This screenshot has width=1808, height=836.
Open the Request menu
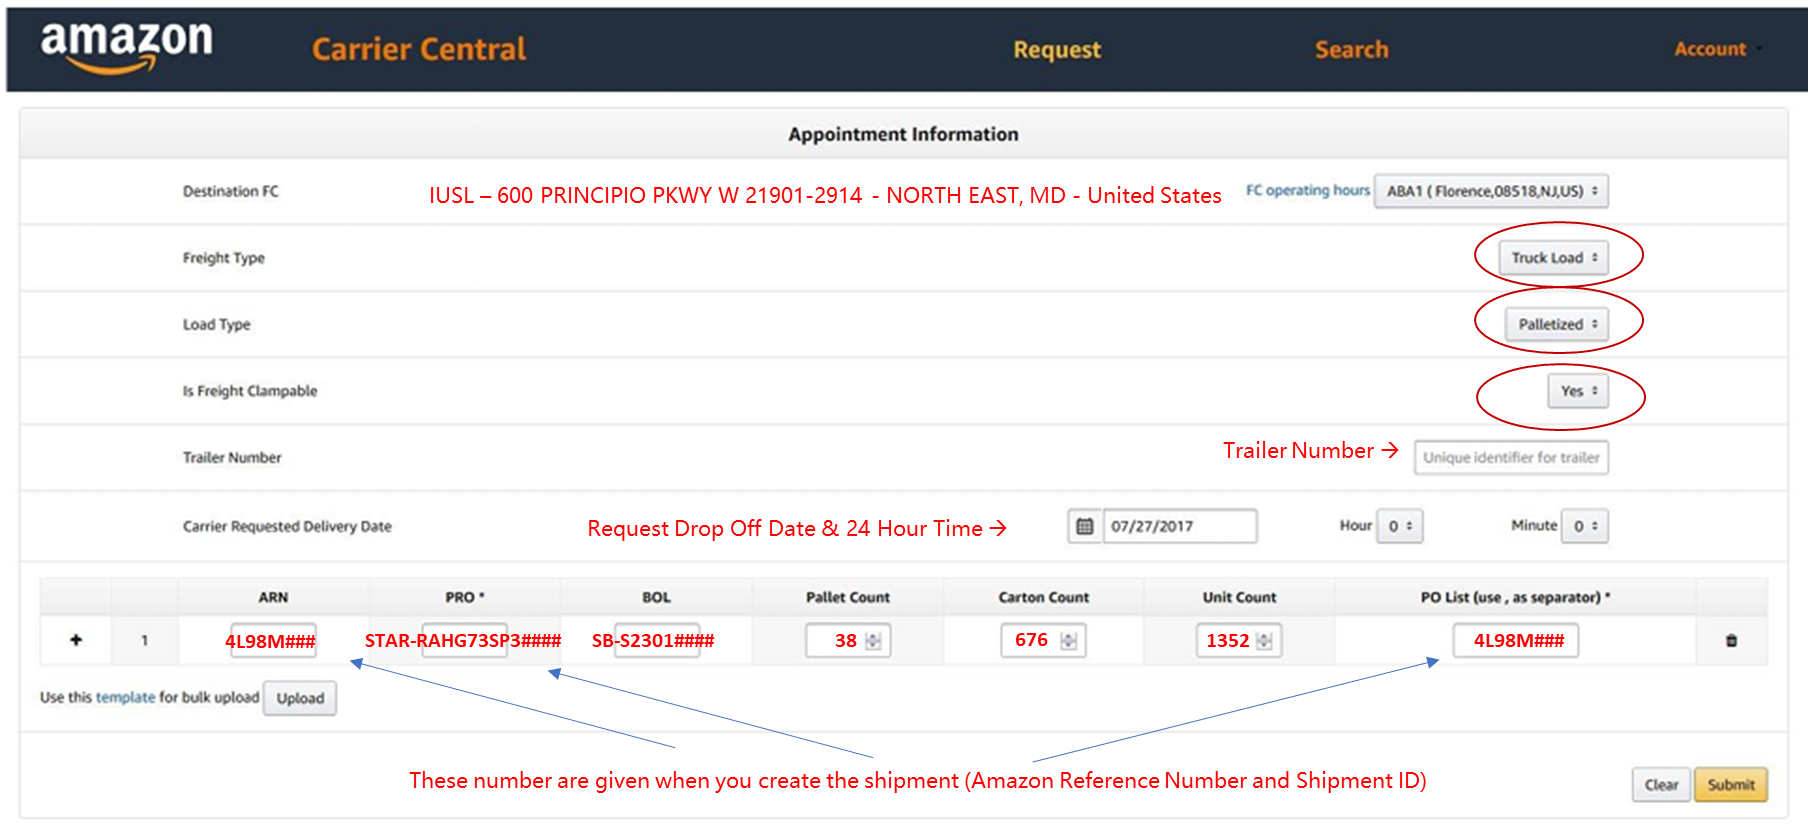pos(1057,49)
